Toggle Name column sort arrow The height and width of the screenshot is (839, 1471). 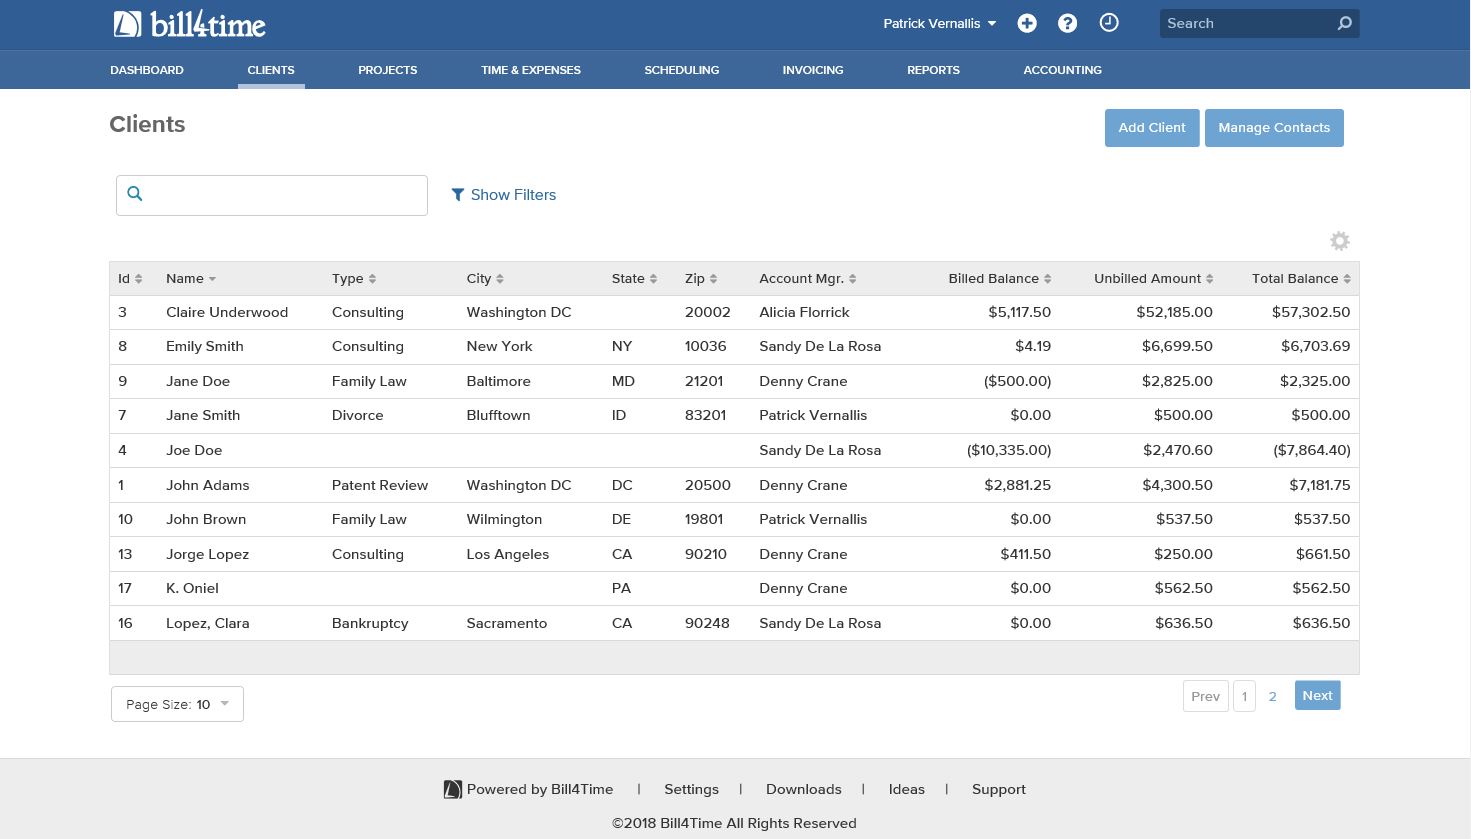(212, 279)
